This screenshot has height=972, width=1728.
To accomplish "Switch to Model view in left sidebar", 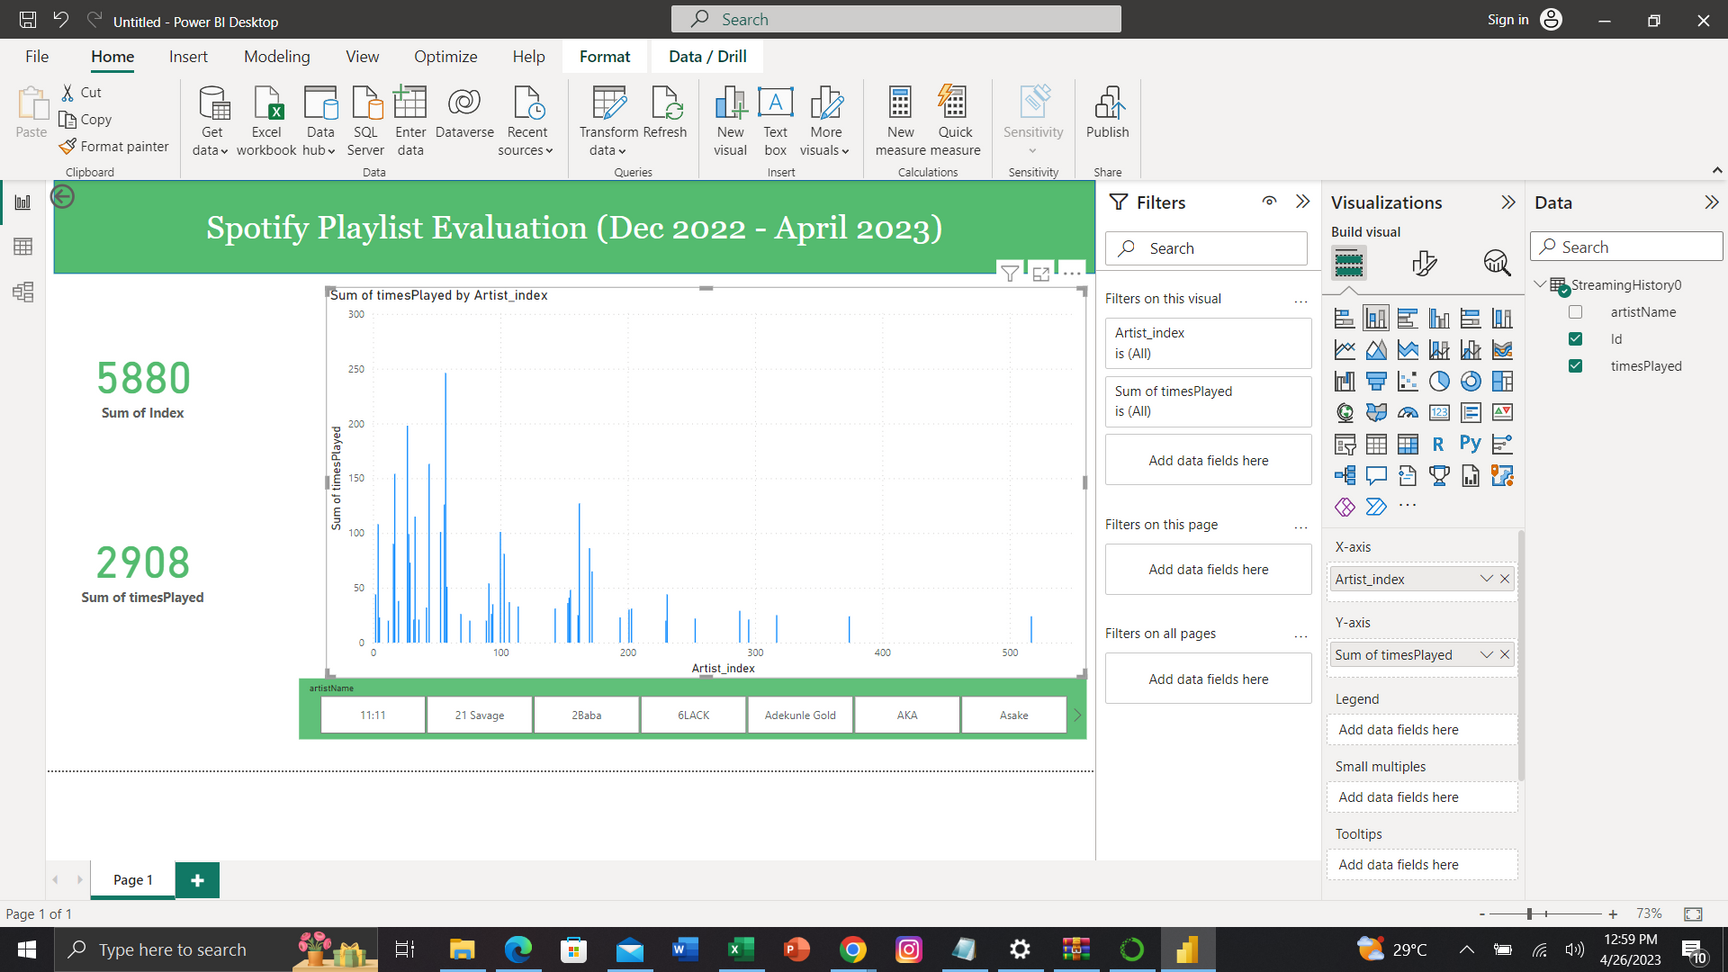I will tap(23, 292).
